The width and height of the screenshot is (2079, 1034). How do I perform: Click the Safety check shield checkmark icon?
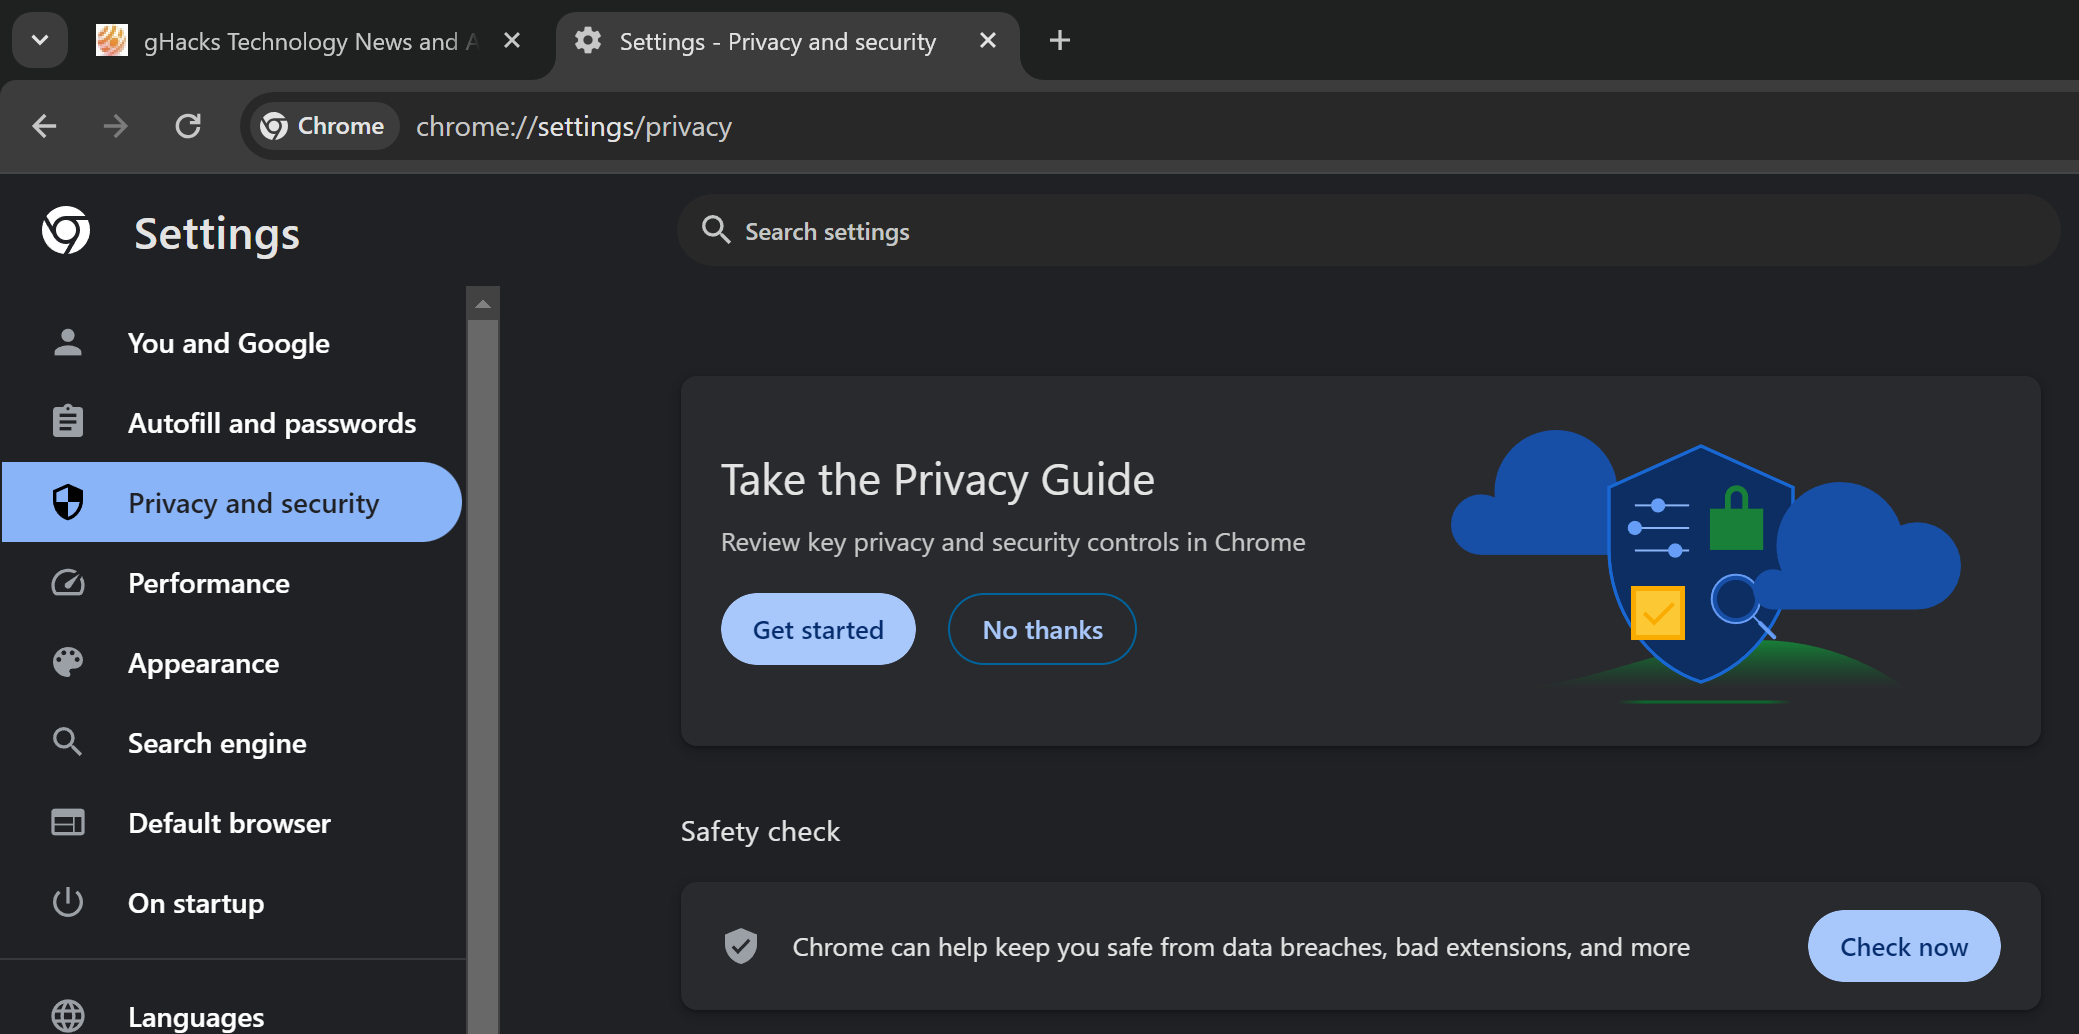[741, 945]
